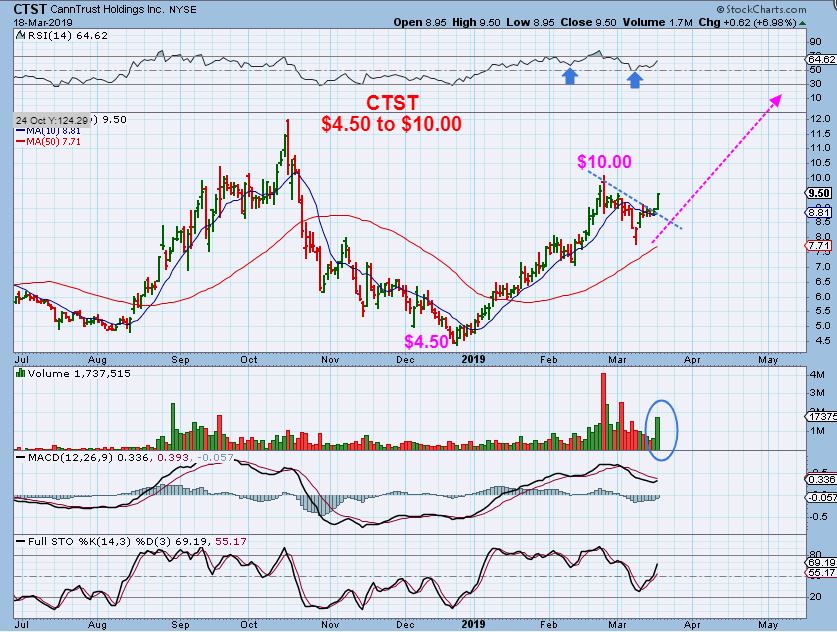Click the 8.81 MA(10) tag on price axis
Screen dimensions: 837x632
[x=819, y=212]
